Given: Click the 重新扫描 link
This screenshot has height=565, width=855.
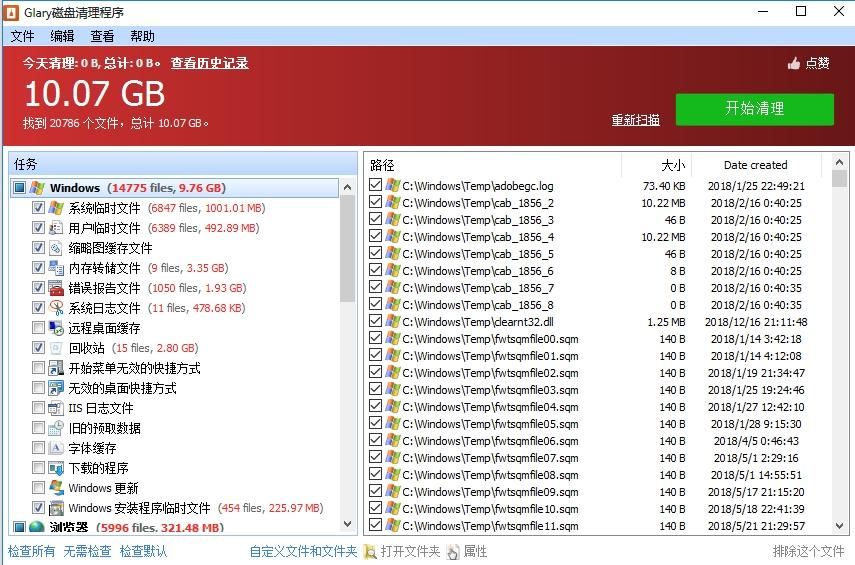Looking at the screenshot, I should pos(635,120).
